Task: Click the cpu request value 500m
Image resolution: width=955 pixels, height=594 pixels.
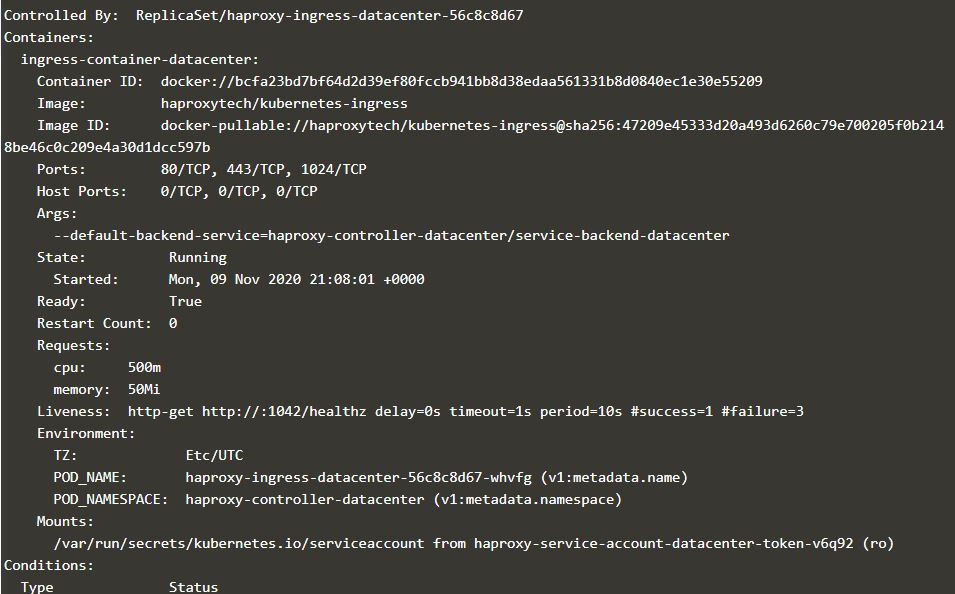Action: (144, 367)
